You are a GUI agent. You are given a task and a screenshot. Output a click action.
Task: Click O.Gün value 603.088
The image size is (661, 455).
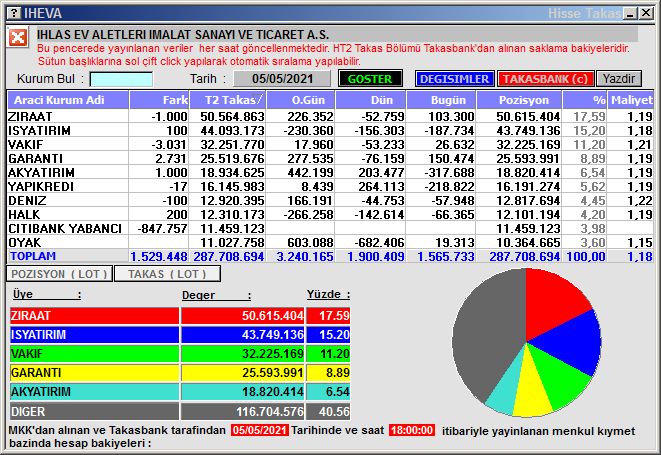point(310,242)
